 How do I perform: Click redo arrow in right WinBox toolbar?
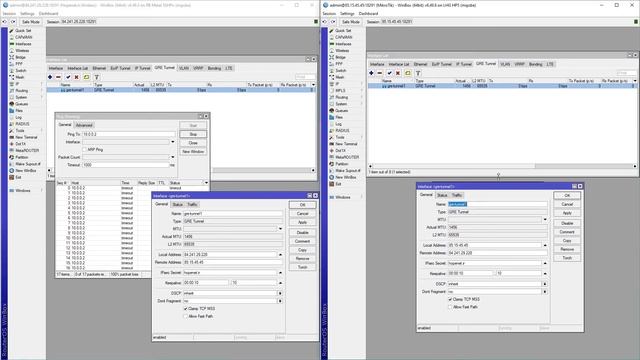pyautogui.click(x=333, y=22)
